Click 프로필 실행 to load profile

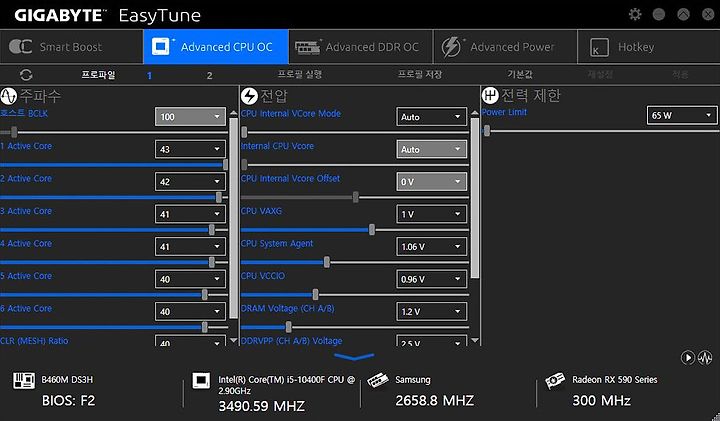(x=299, y=74)
